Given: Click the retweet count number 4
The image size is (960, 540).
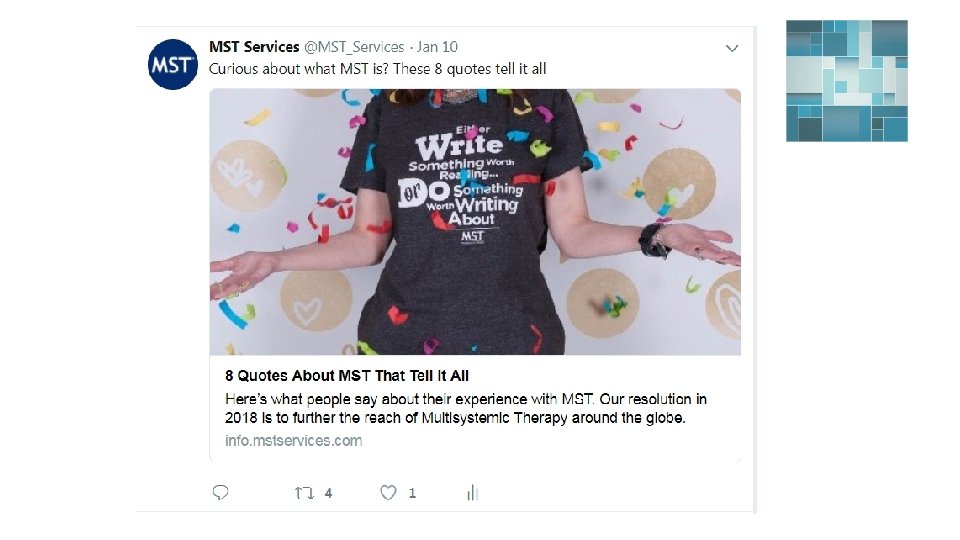Looking at the screenshot, I should [328, 493].
